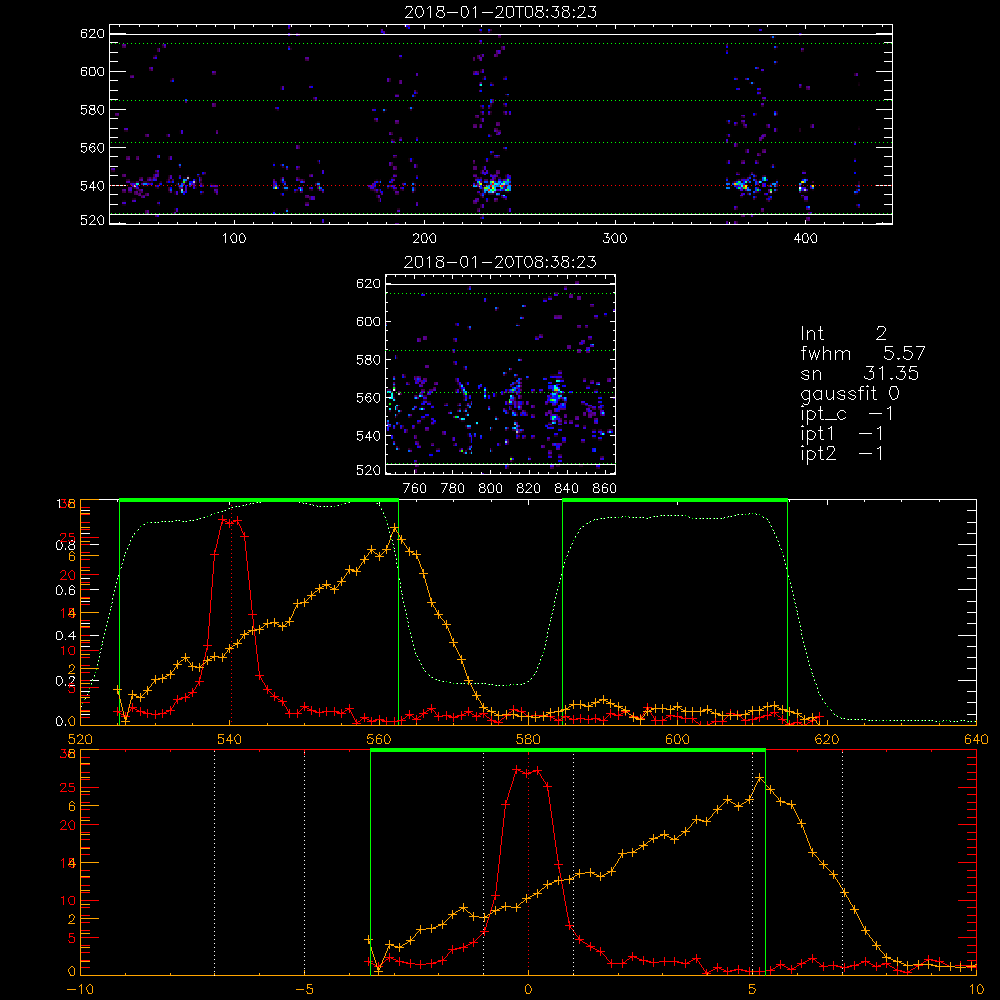Screen dimensions: 1000x1000
Task: Click x-axis label 560 of profile plot
Action: pos(379,740)
